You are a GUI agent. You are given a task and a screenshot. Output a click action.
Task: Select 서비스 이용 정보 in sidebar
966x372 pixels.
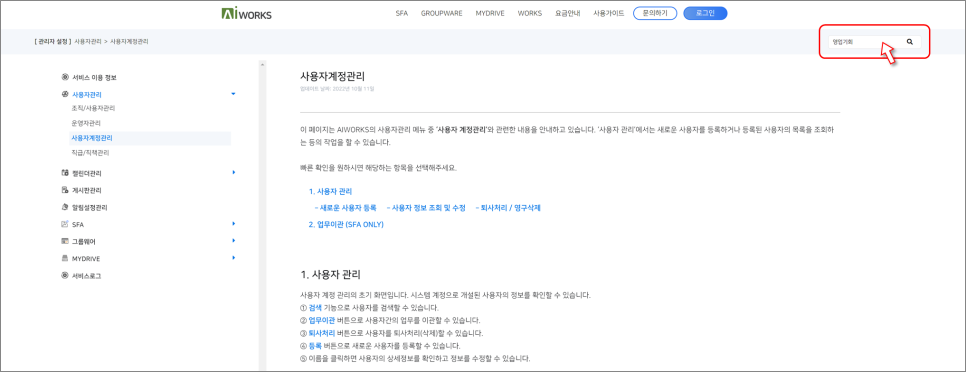point(94,78)
